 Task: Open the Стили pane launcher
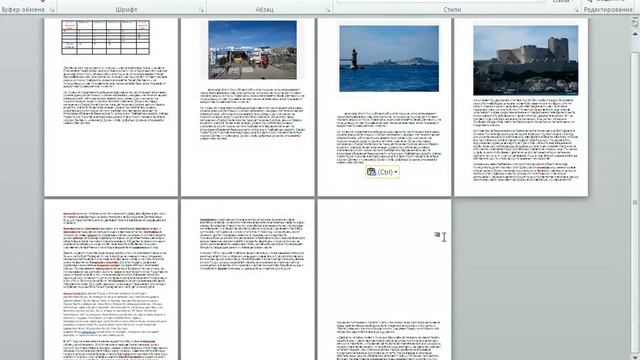[576, 10]
